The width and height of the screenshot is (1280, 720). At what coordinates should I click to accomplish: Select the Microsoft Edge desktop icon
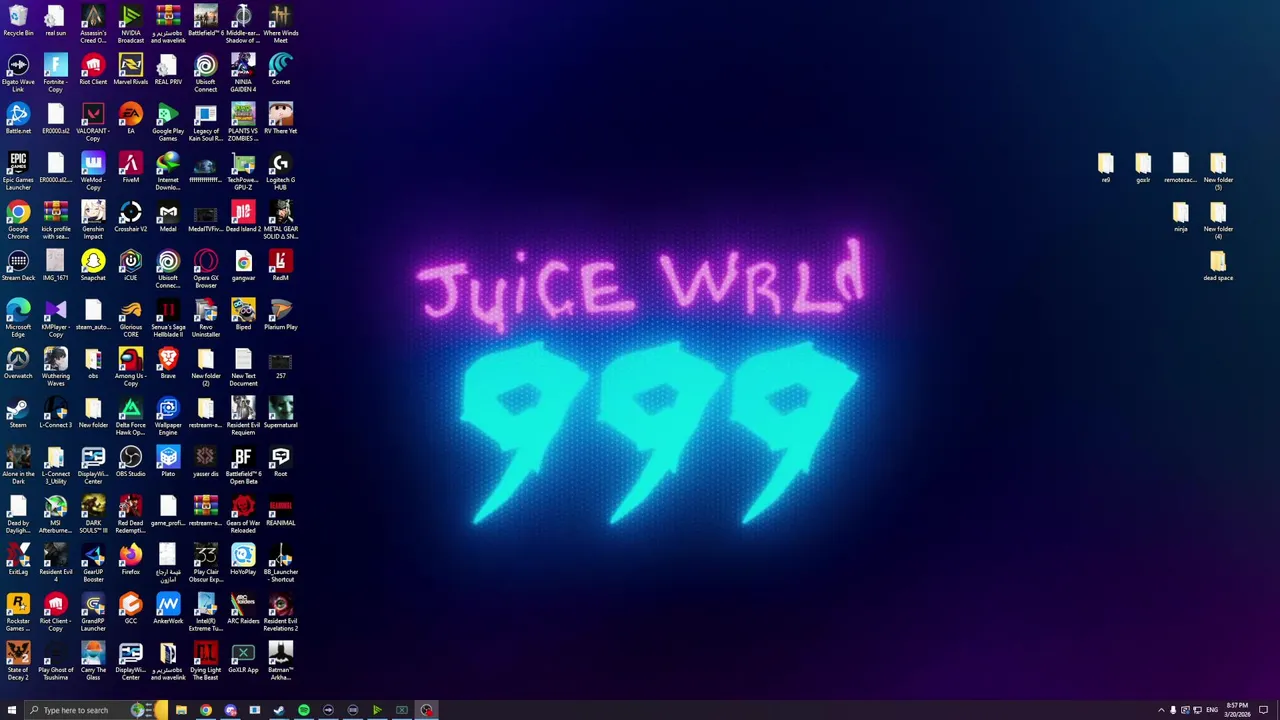click(x=18, y=318)
